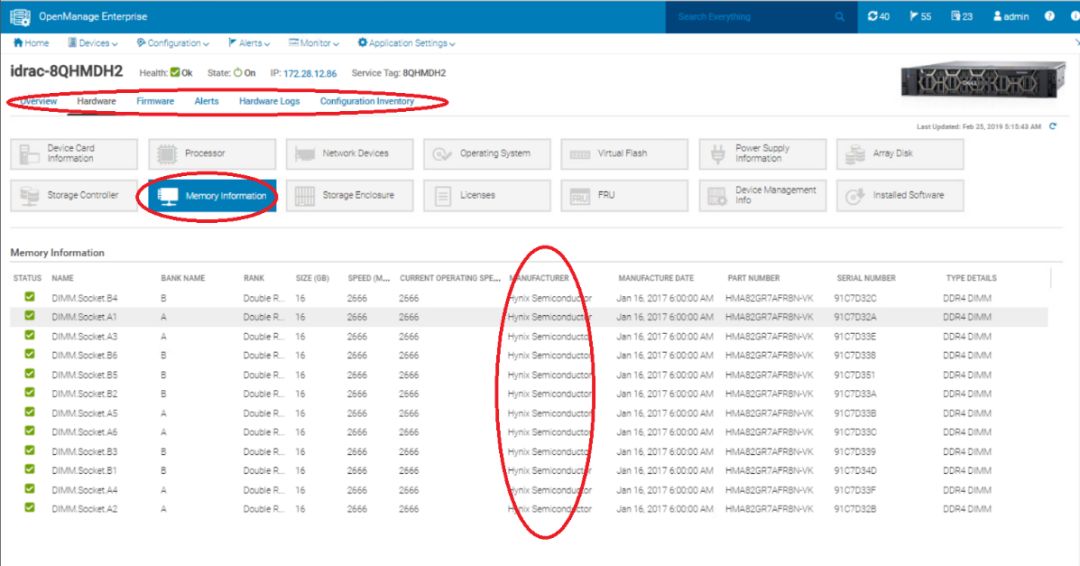Open the Power Supply Information tile
1080x566 pixels.
click(762, 154)
